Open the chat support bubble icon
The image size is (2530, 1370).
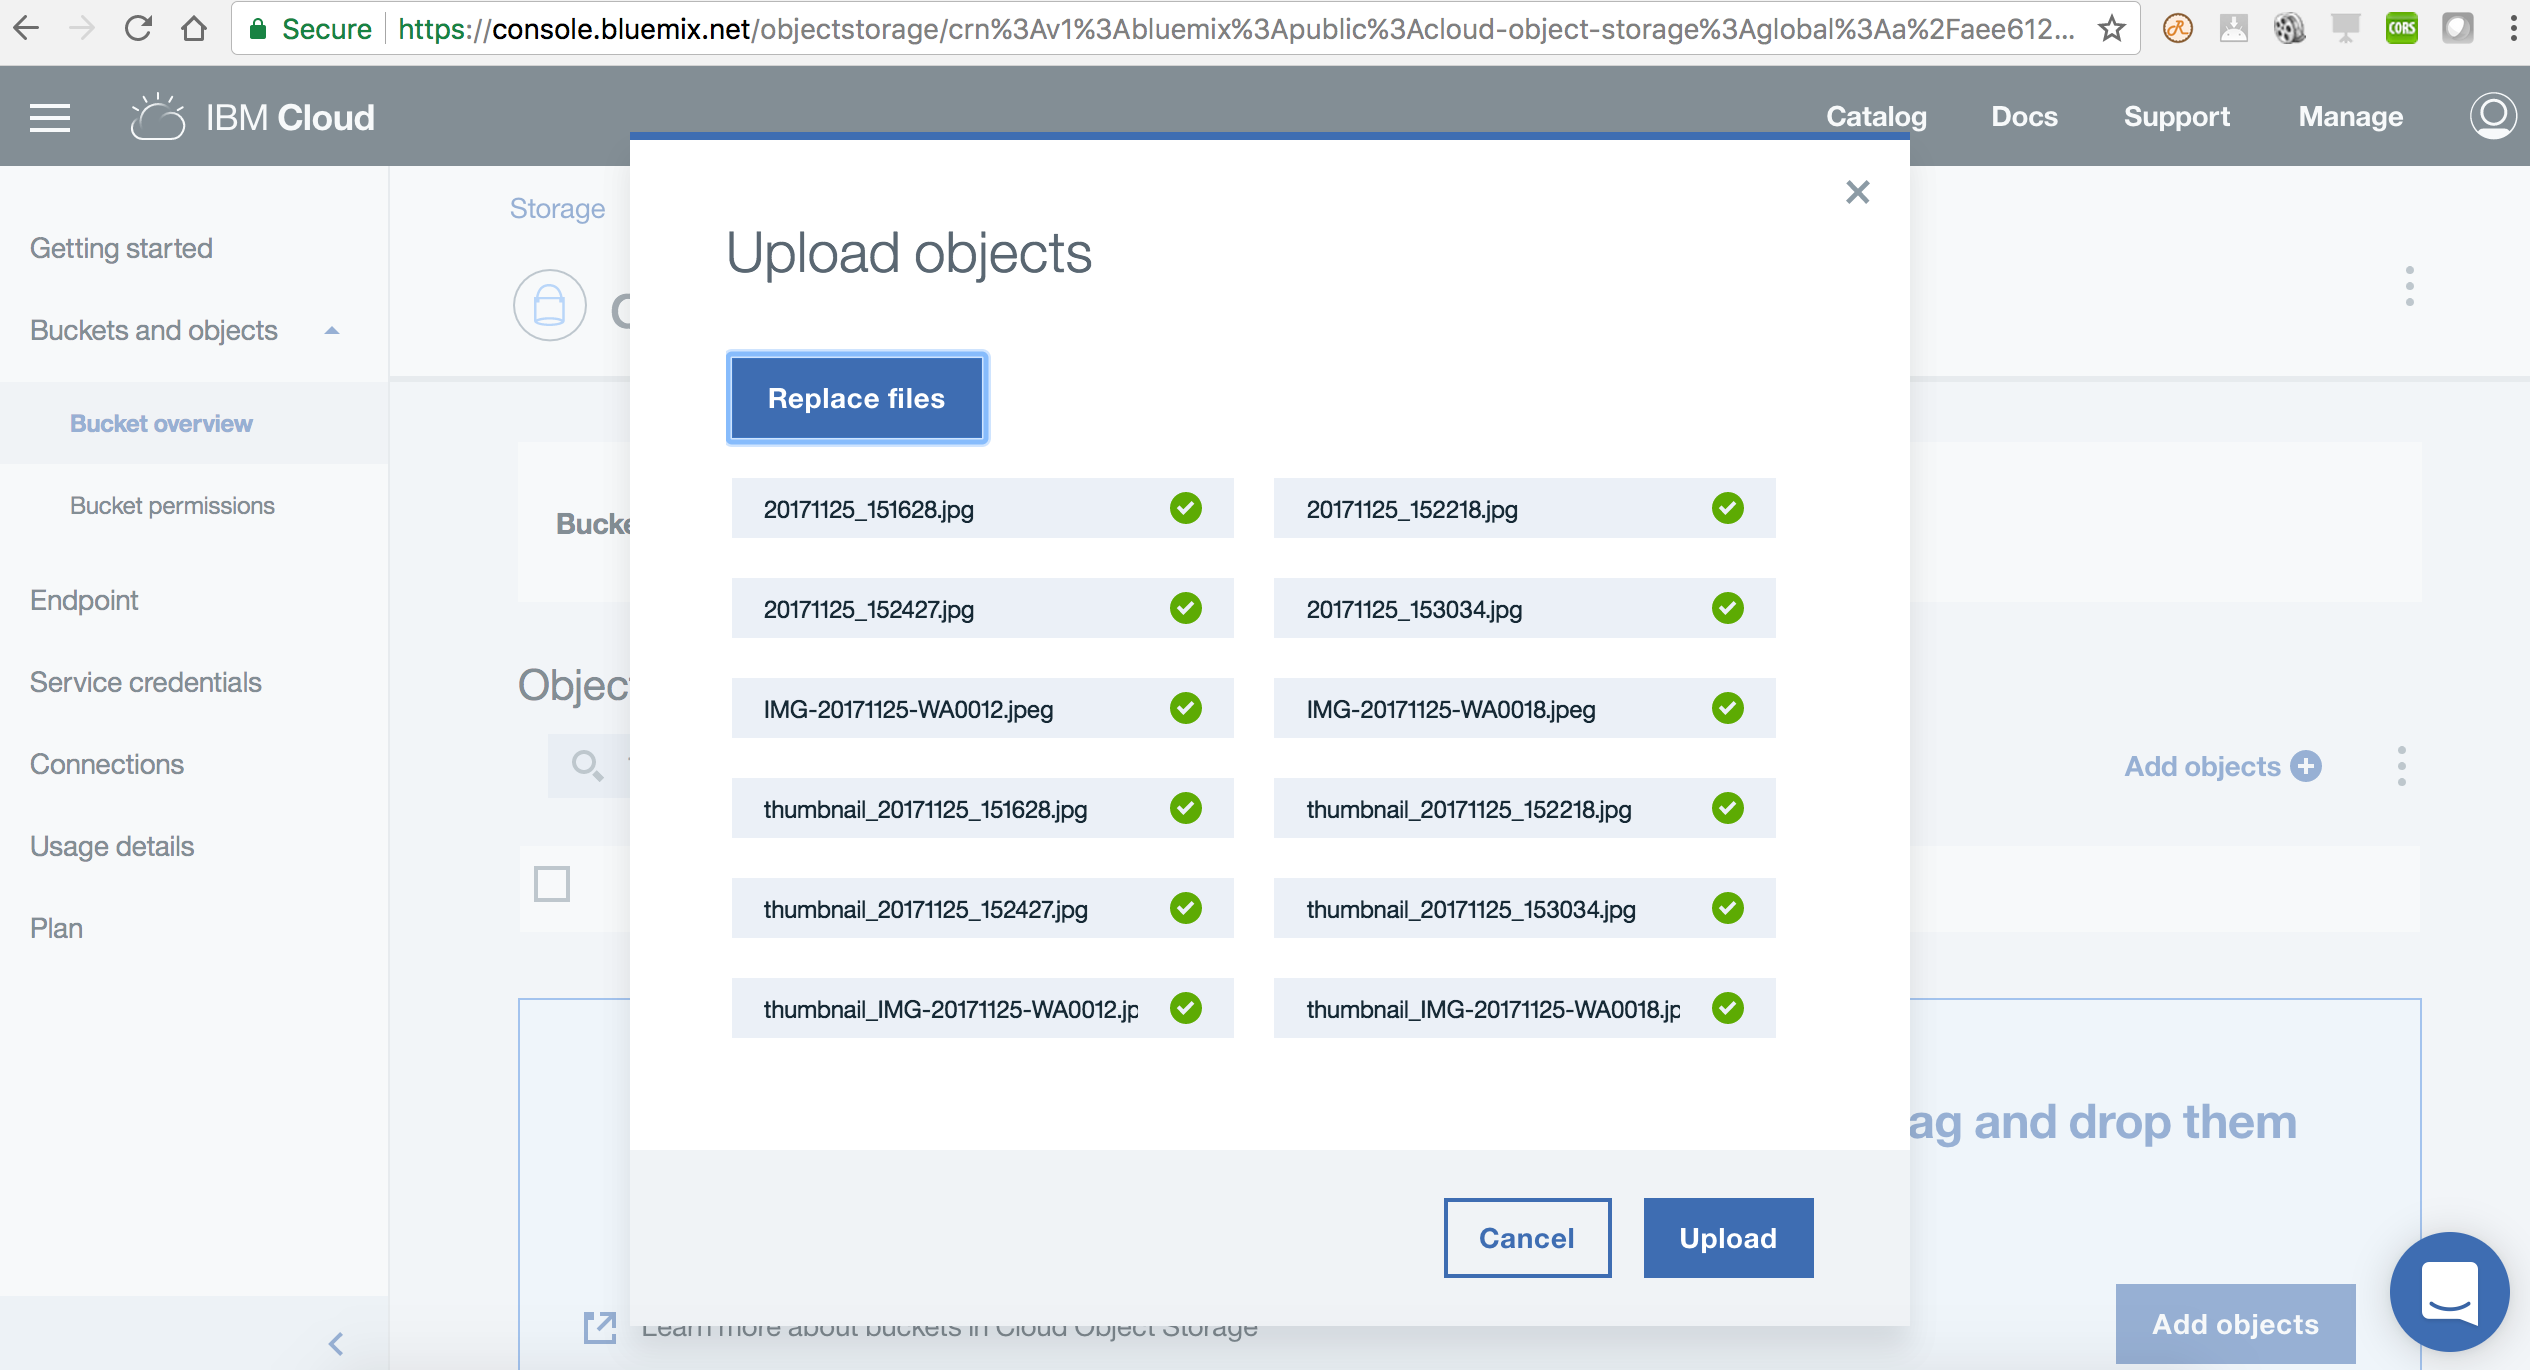point(2449,1291)
